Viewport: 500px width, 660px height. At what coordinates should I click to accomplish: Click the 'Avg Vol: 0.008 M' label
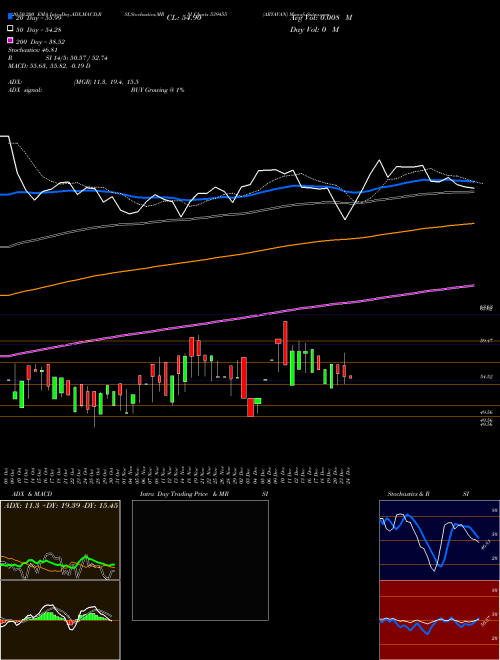click(321, 18)
